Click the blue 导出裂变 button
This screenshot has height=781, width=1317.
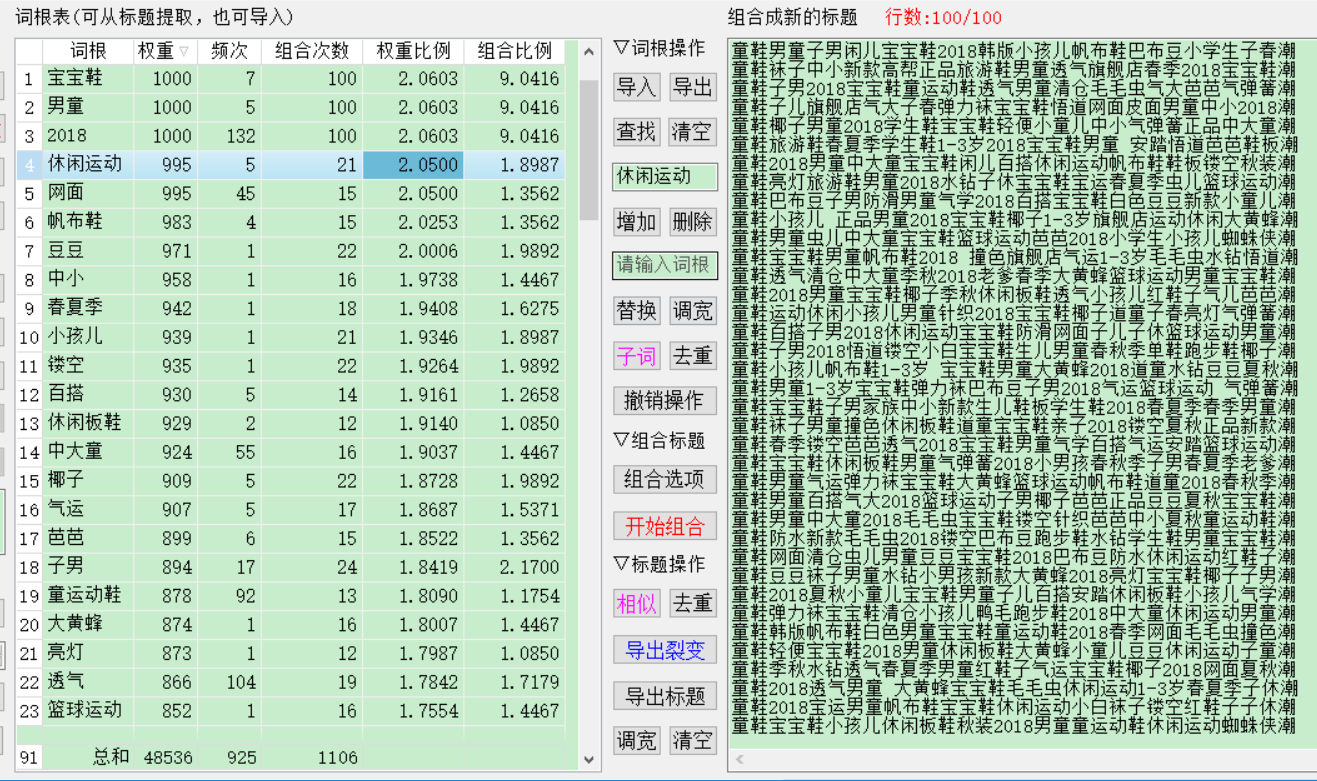click(x=665, y=650)
